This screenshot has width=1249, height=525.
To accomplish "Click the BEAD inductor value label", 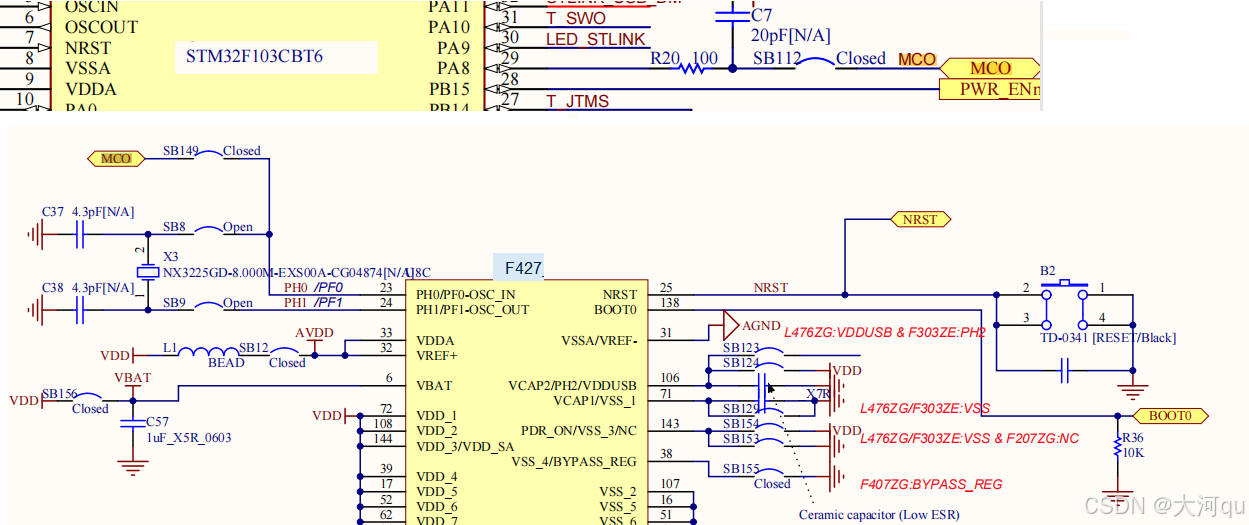I will click(x=226, y=362).
